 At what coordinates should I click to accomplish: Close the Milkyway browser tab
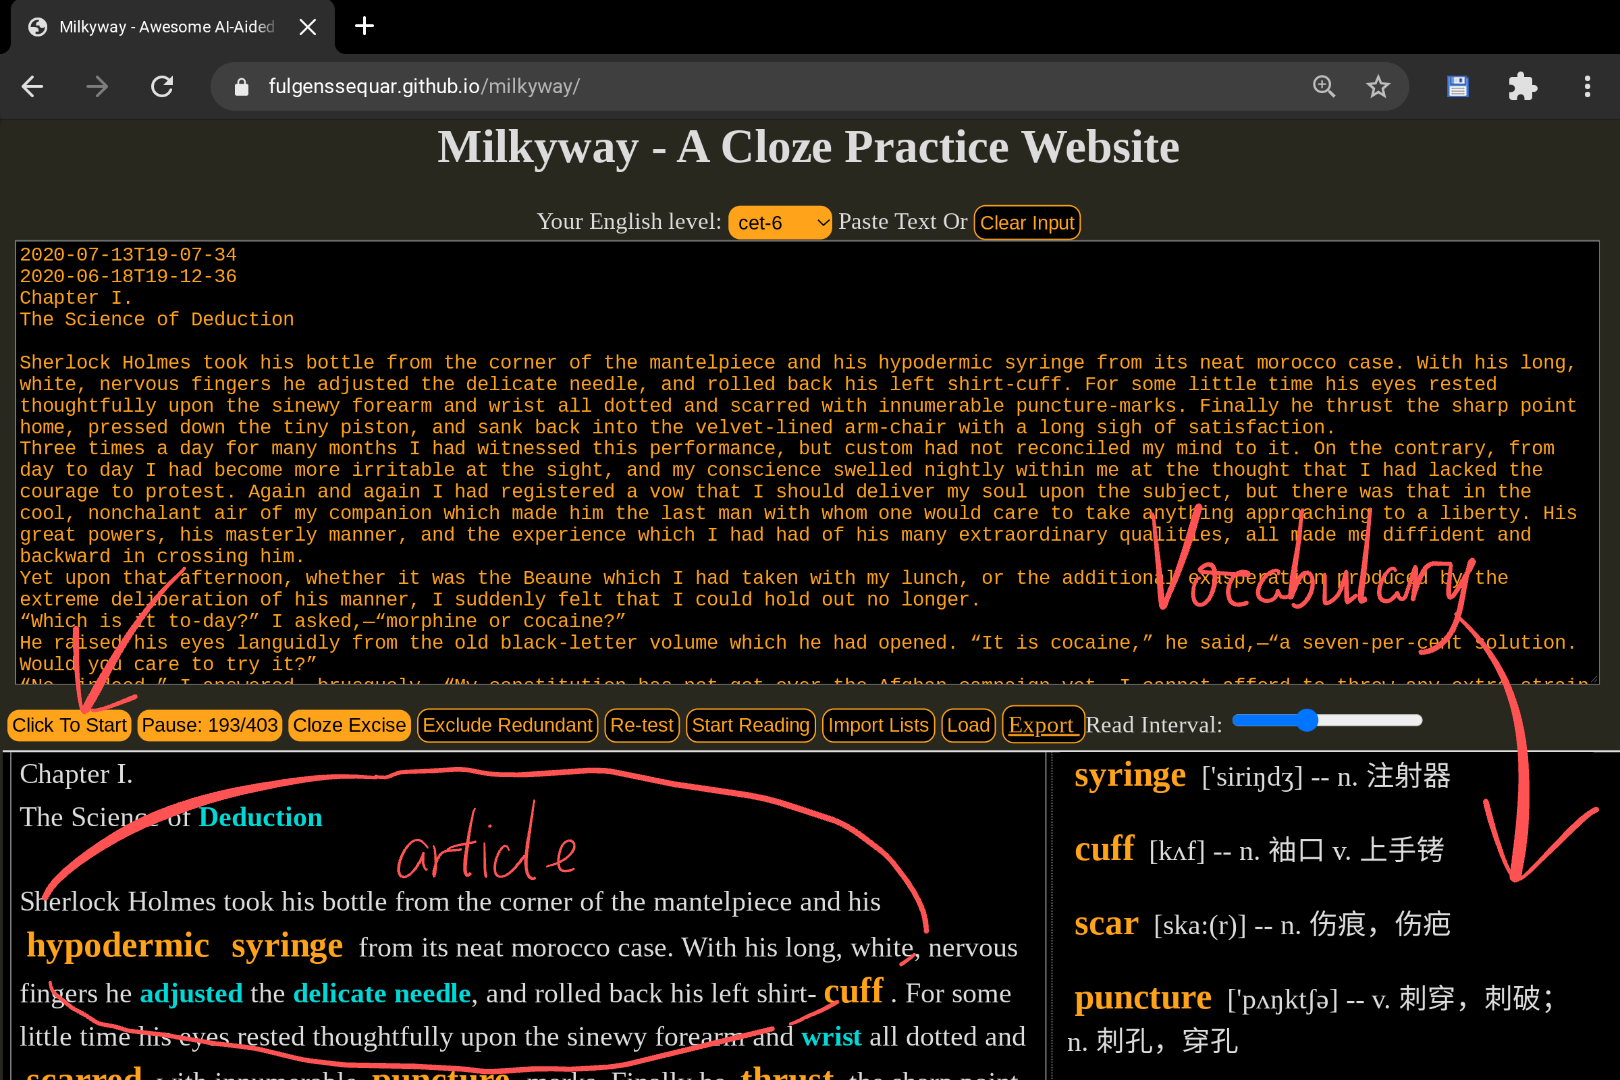(308, 27)
